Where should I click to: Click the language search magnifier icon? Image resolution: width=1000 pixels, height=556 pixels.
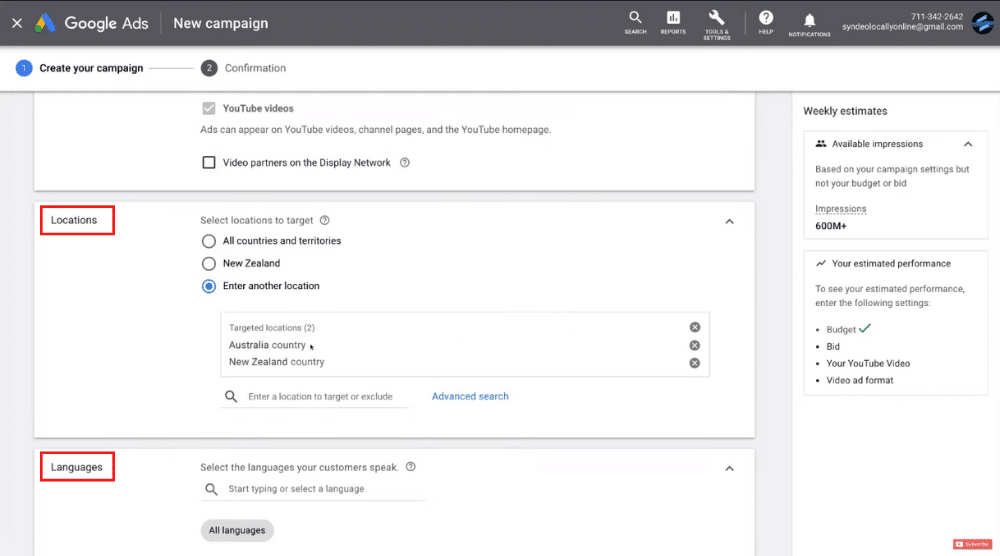[211, 489]
